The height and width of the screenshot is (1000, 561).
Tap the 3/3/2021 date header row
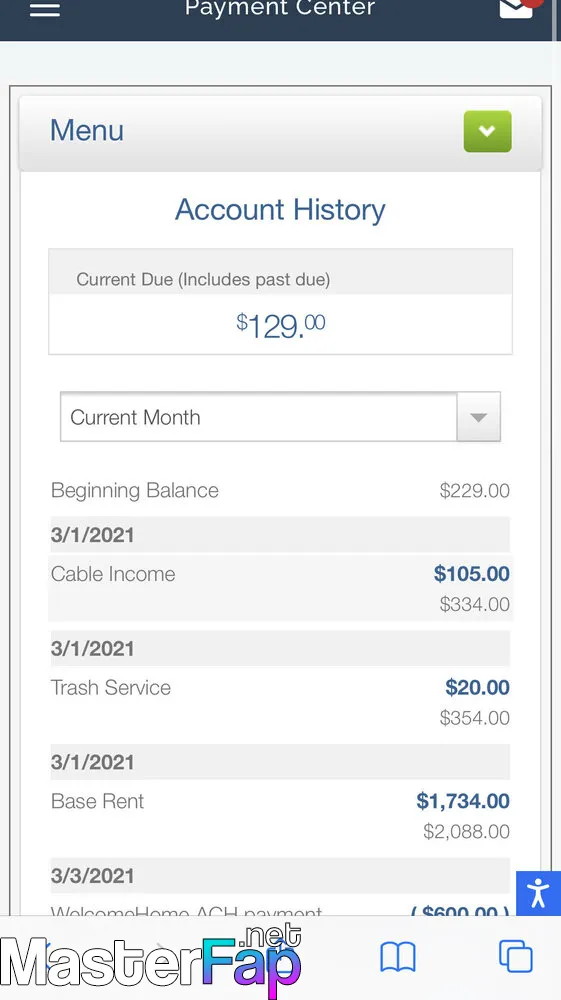[280, 876]
